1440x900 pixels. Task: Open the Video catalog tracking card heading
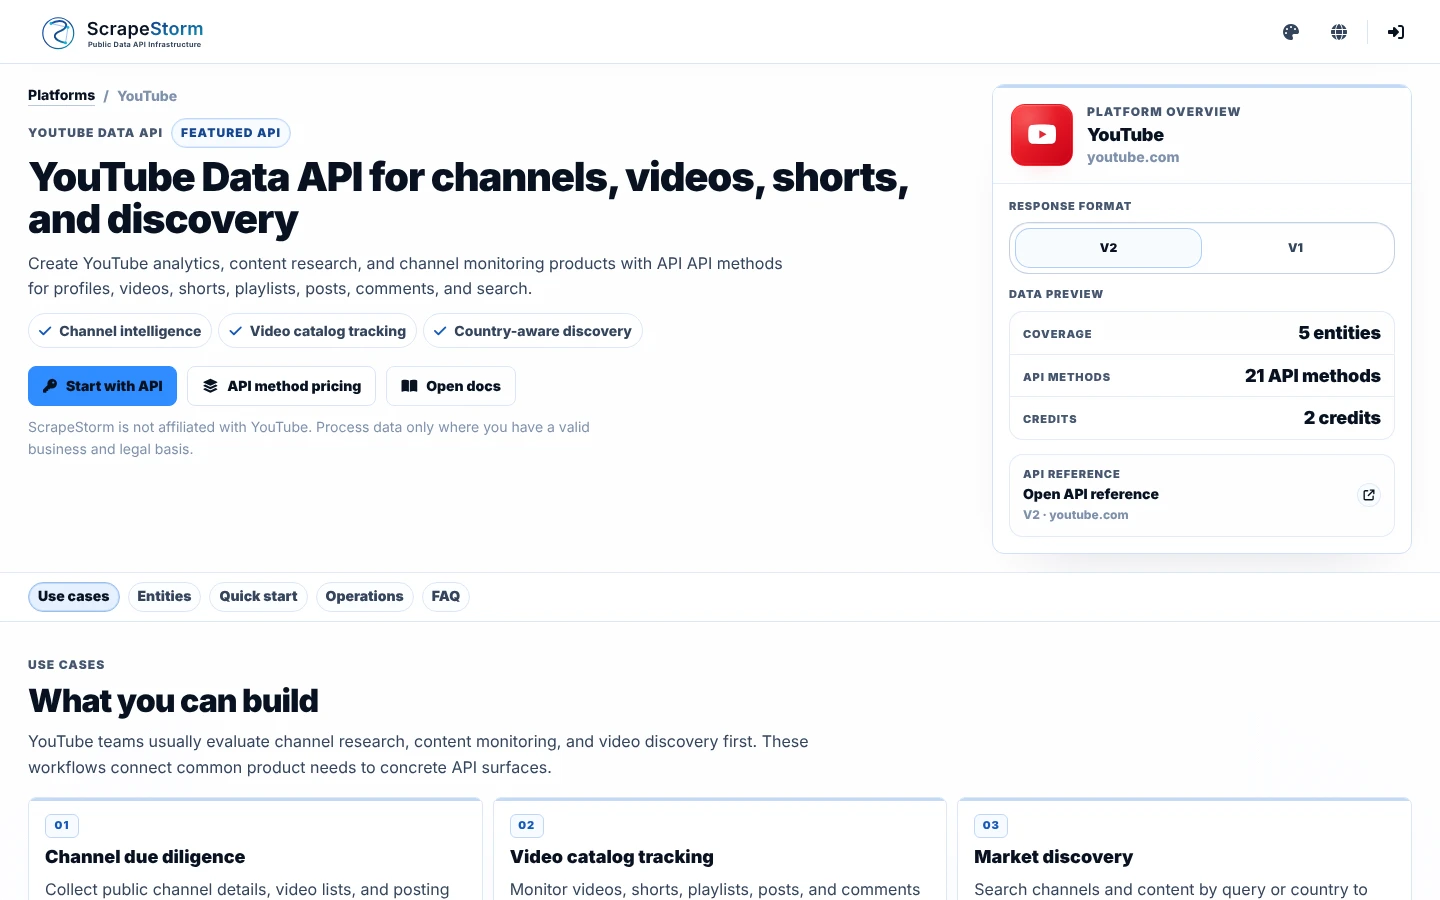tap(612, 857)
